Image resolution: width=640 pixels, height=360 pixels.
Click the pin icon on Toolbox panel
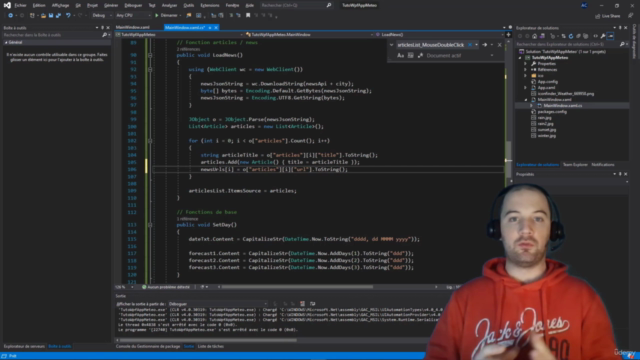(102, 28)
